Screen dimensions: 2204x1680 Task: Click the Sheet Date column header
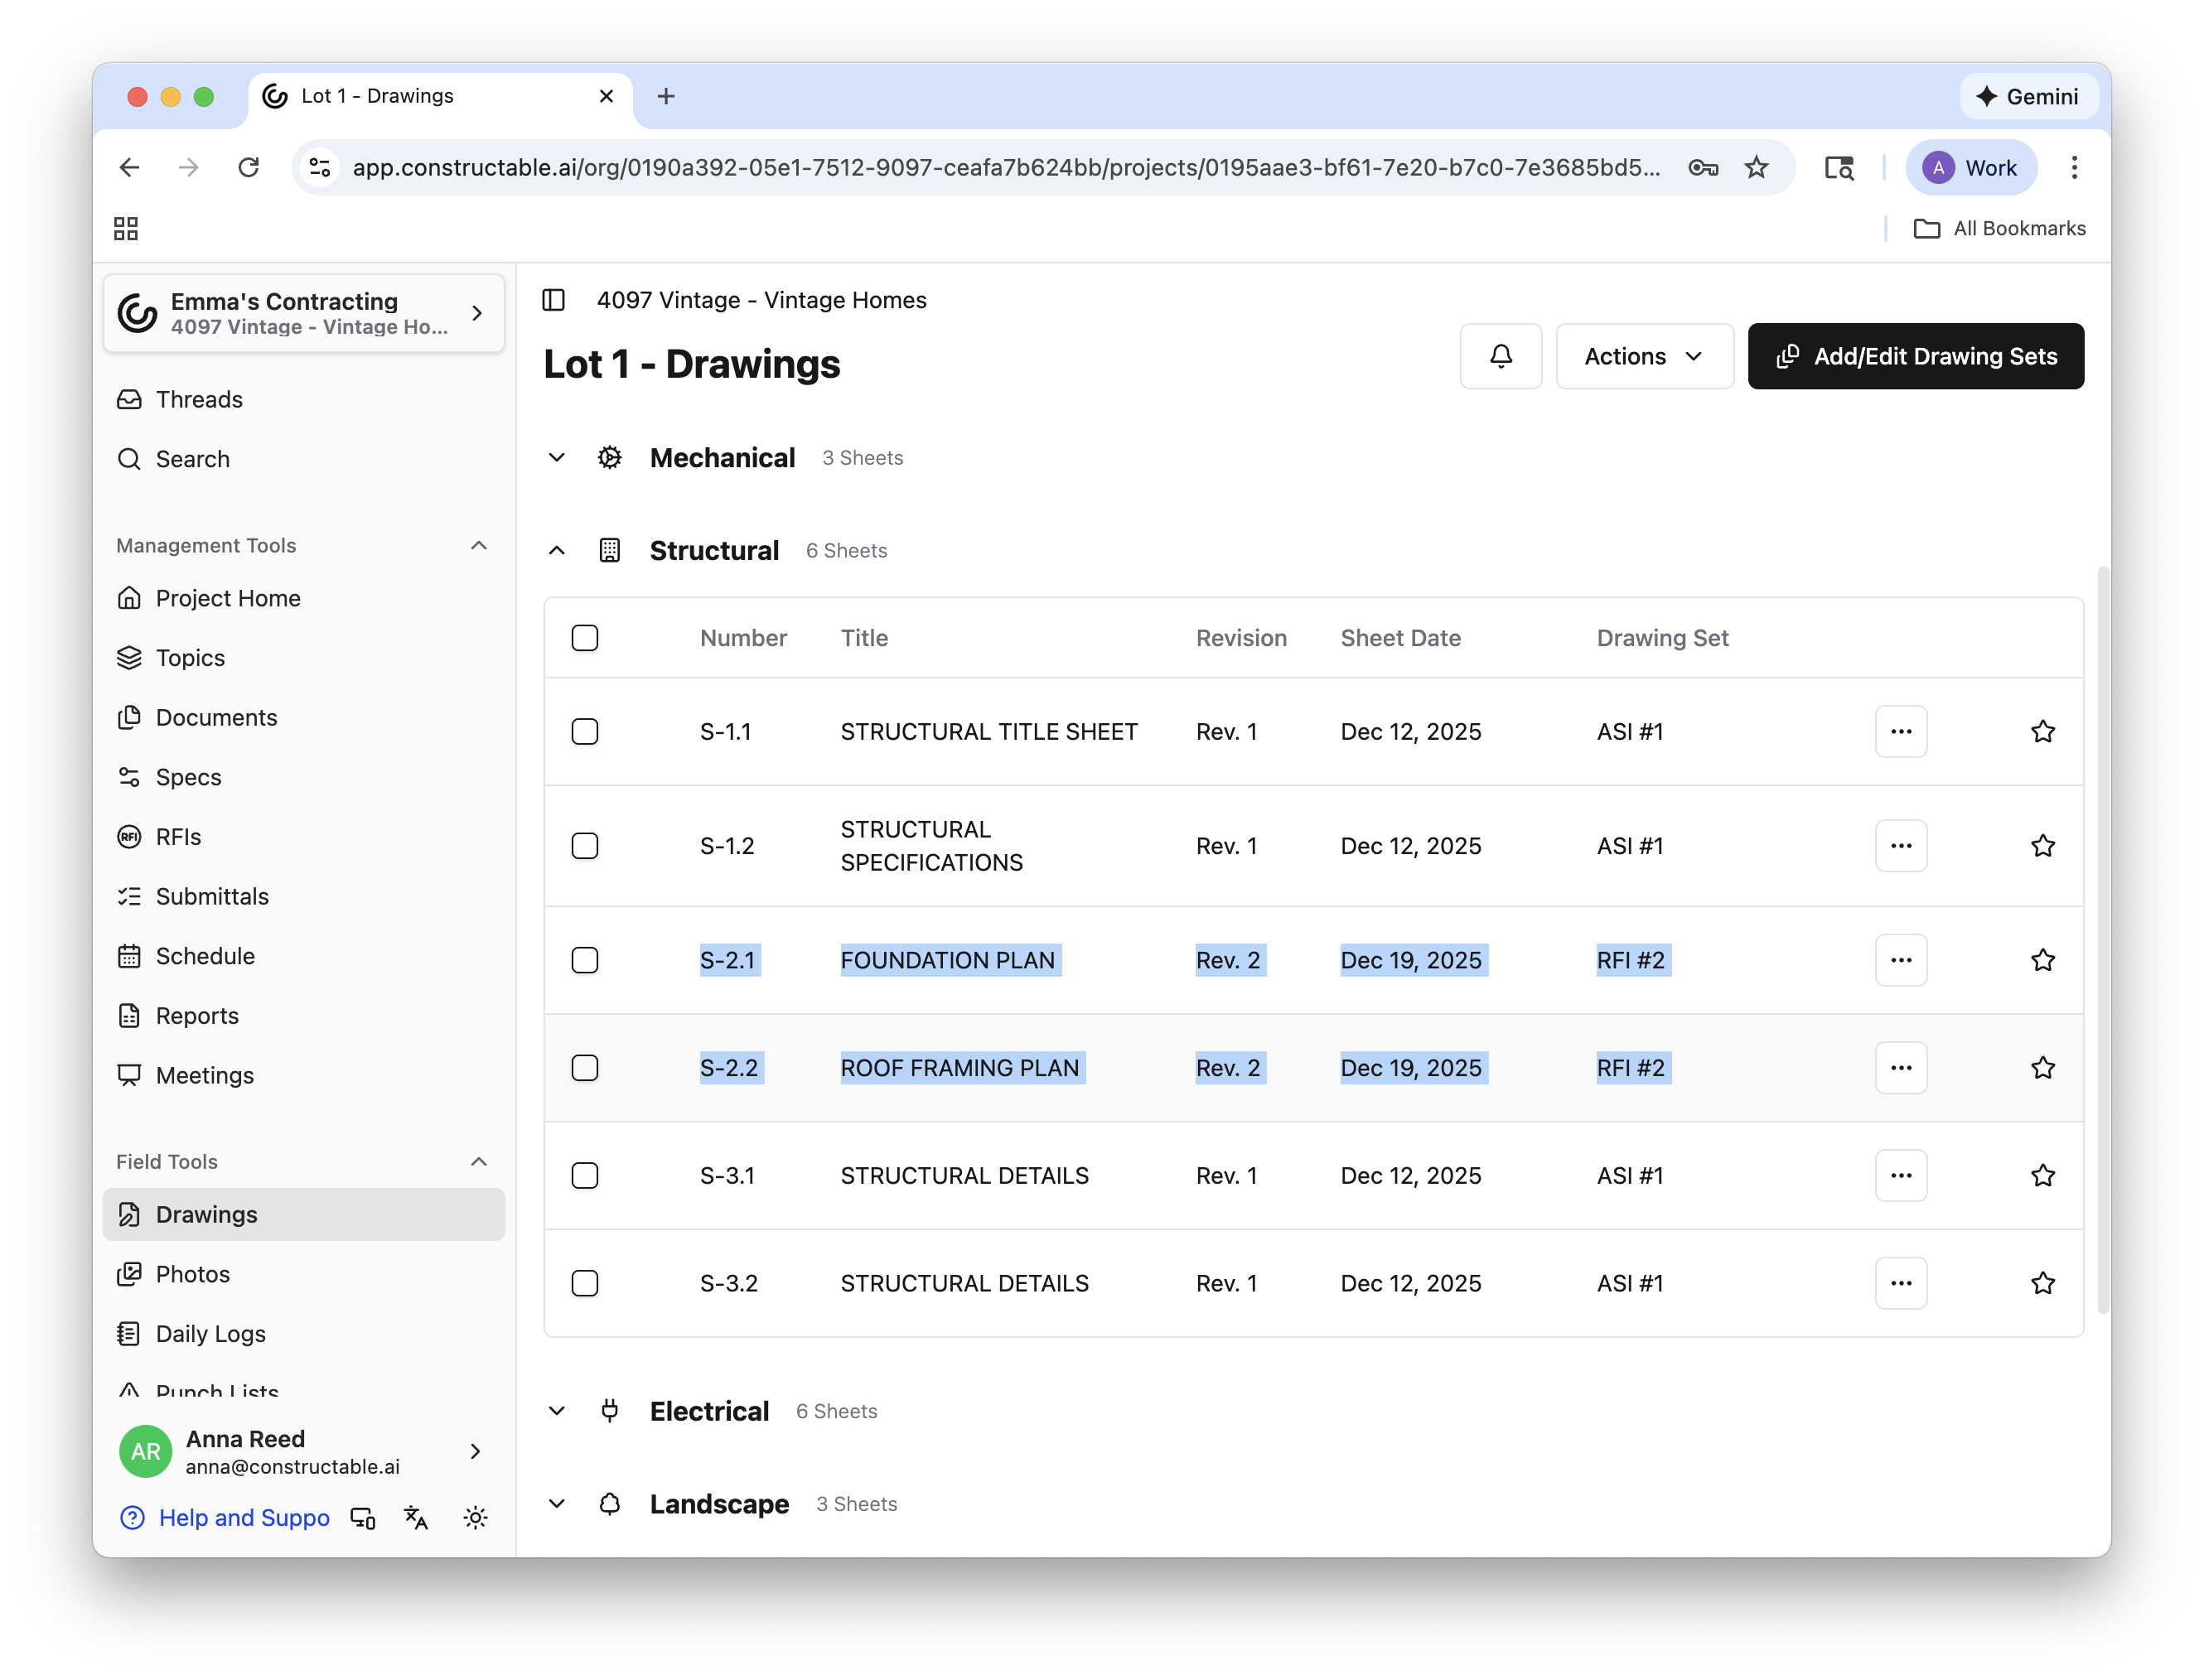point(1400,638)
